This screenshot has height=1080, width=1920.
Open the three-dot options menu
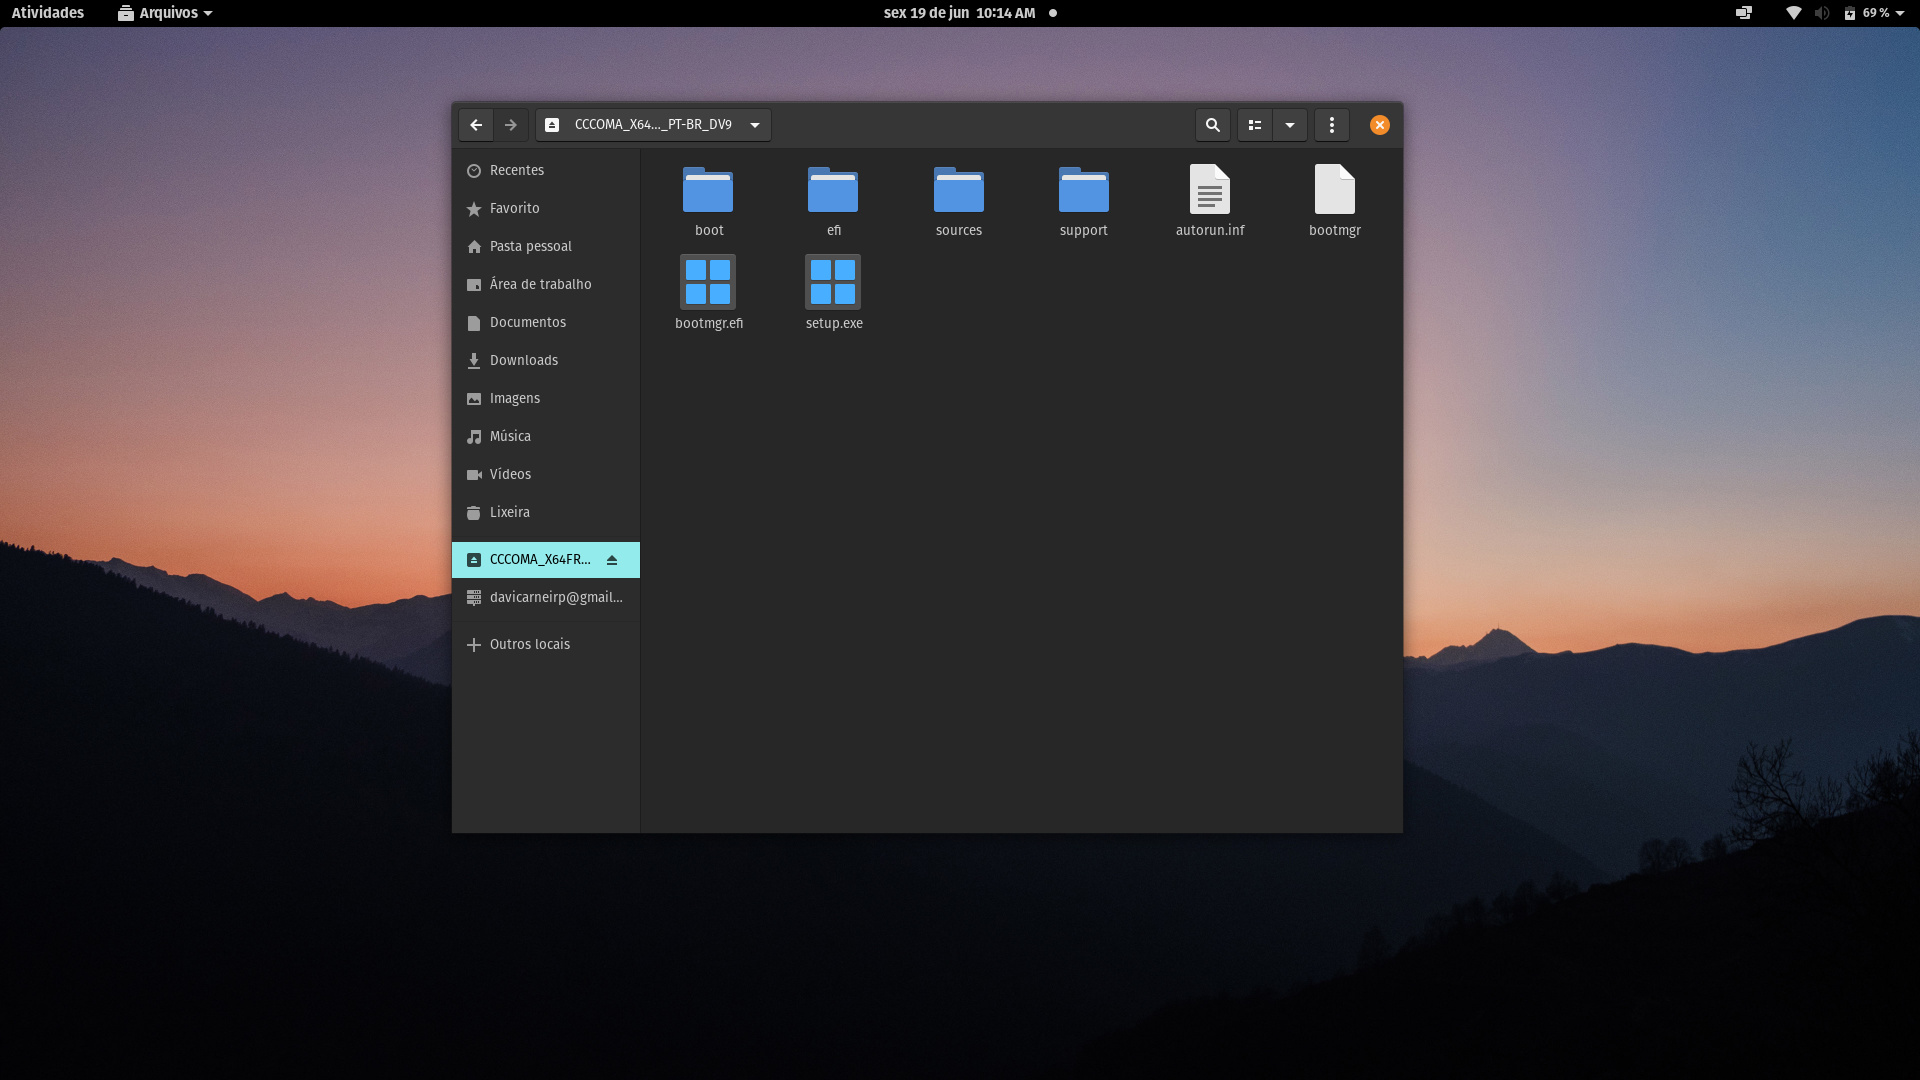point(1332,124)
